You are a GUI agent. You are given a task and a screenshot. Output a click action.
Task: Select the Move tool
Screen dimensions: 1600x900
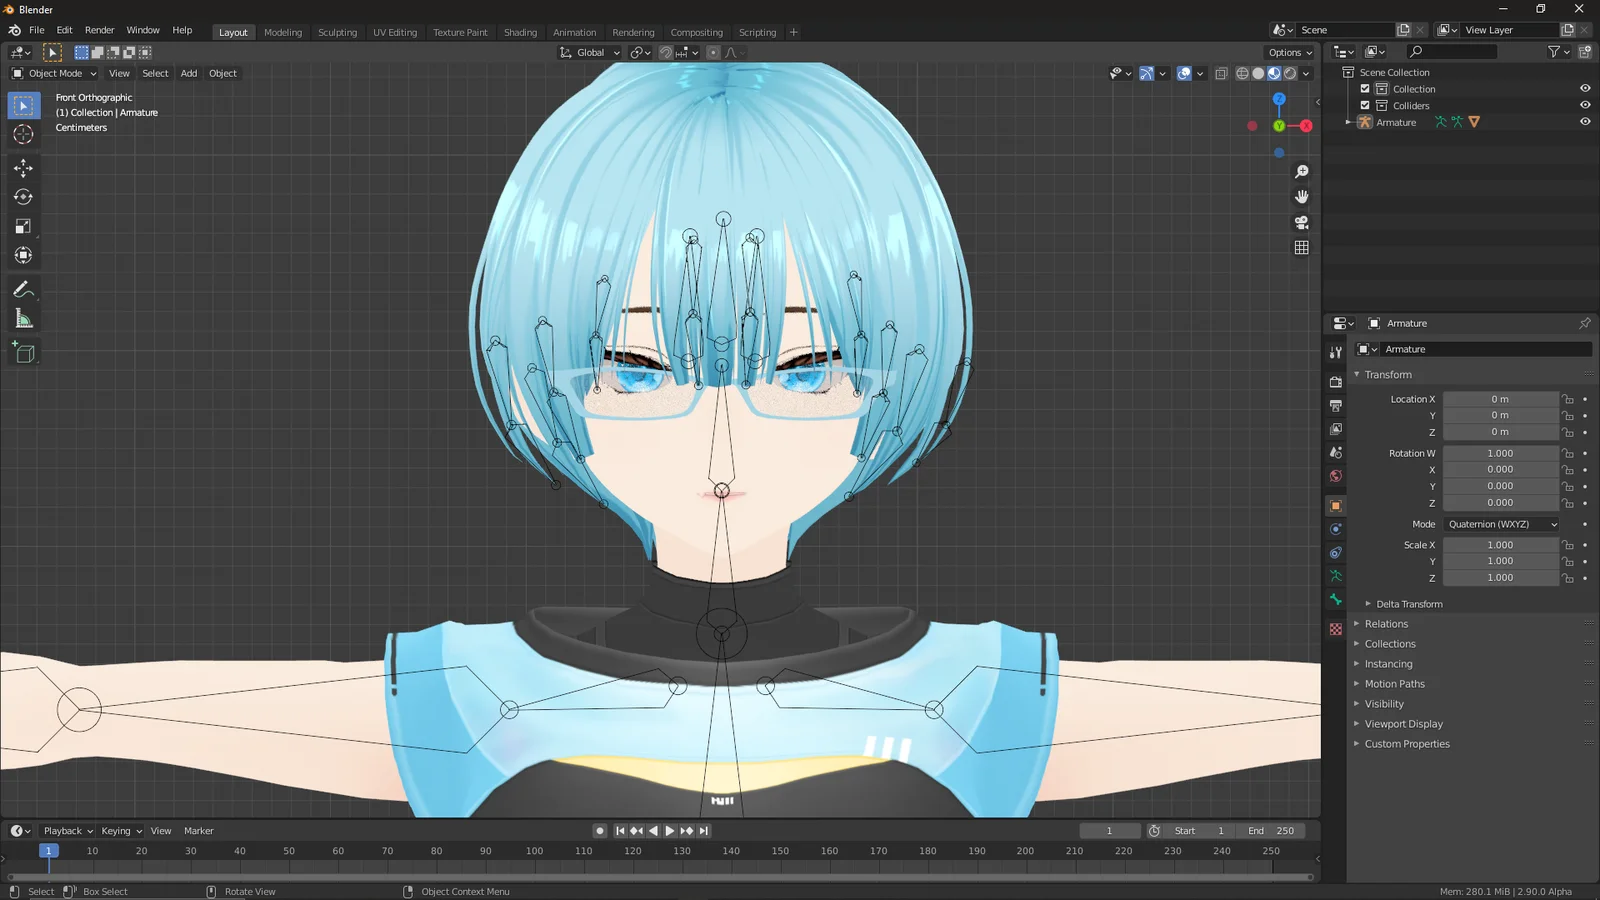24,168
